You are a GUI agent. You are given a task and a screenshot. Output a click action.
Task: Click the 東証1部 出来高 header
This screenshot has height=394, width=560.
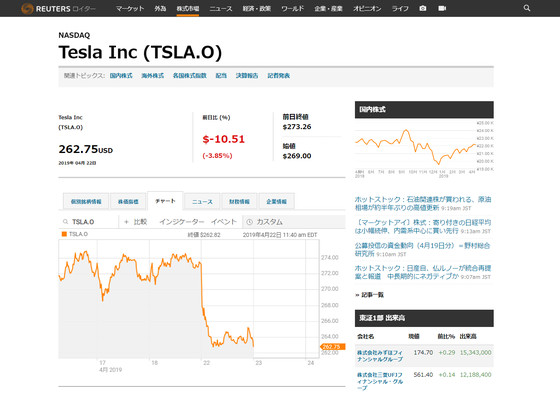pos(424,318)
